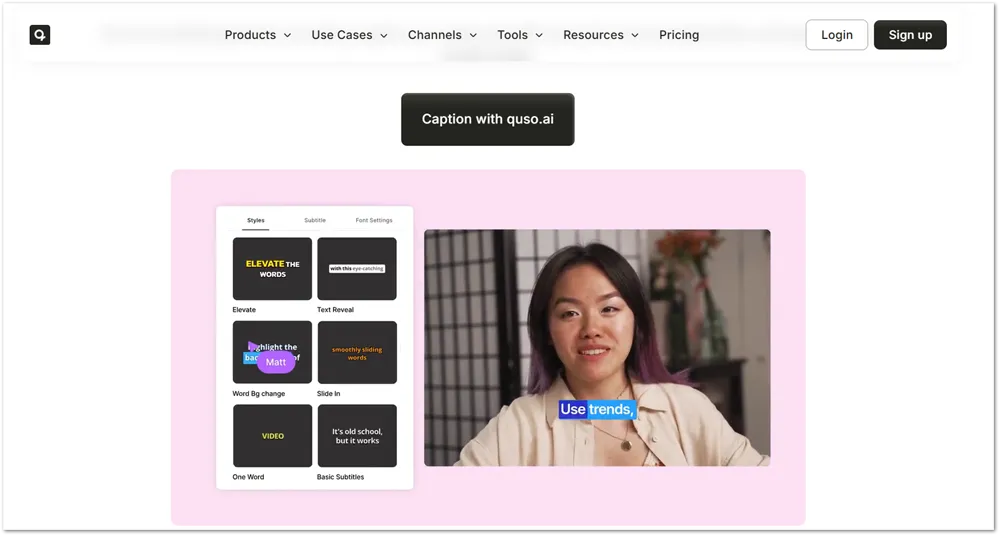
Task: Go to the Pricing page
Action: pos(679,35)
